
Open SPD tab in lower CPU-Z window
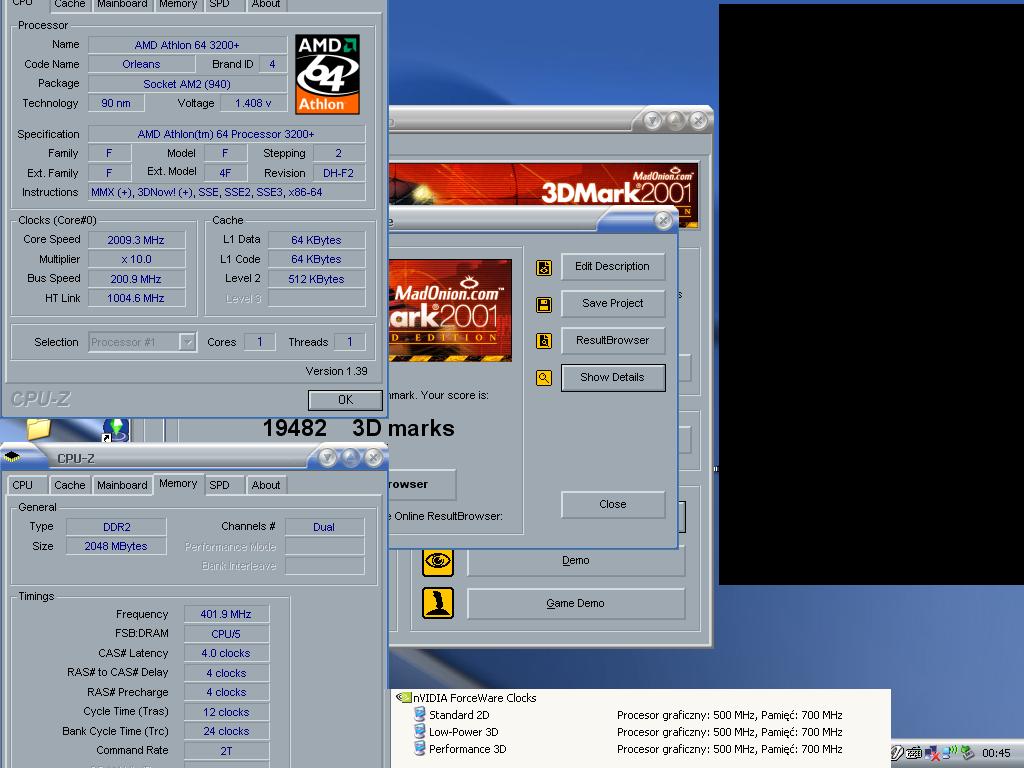pos(219,485)
